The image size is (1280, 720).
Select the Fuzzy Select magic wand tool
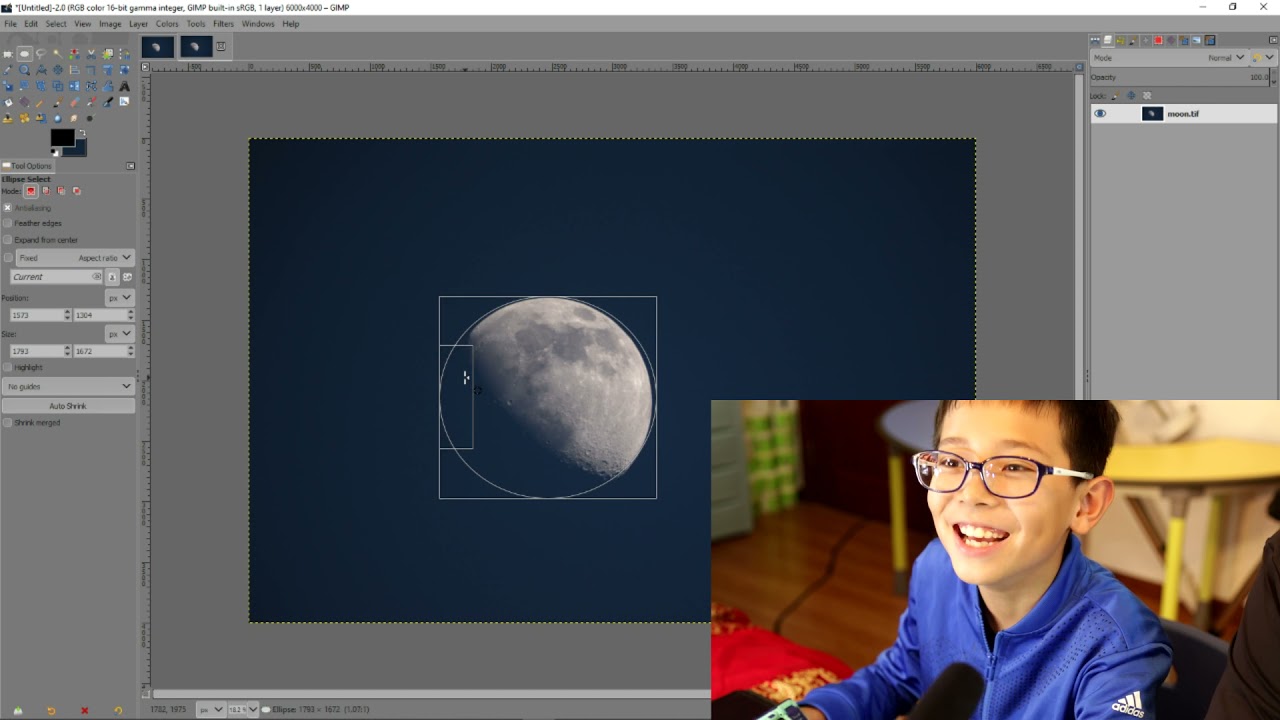[x=58, y=54]
